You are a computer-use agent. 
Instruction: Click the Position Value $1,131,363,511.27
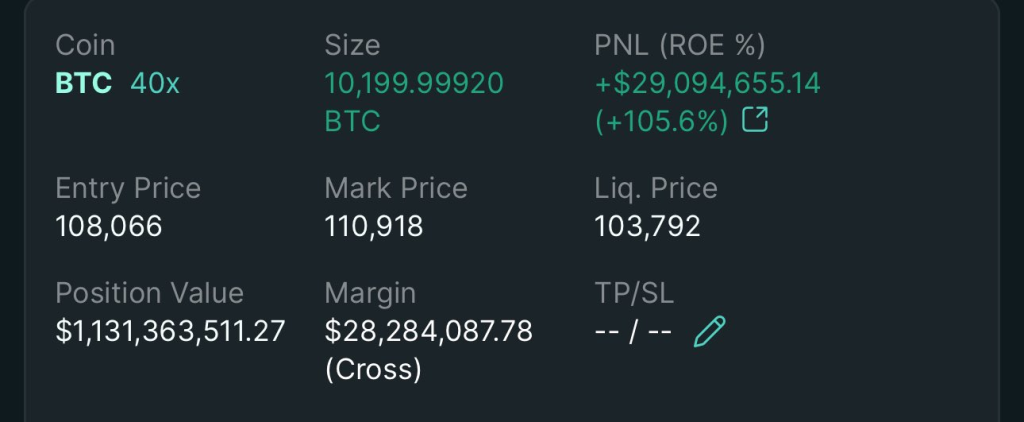click(170, 331)
